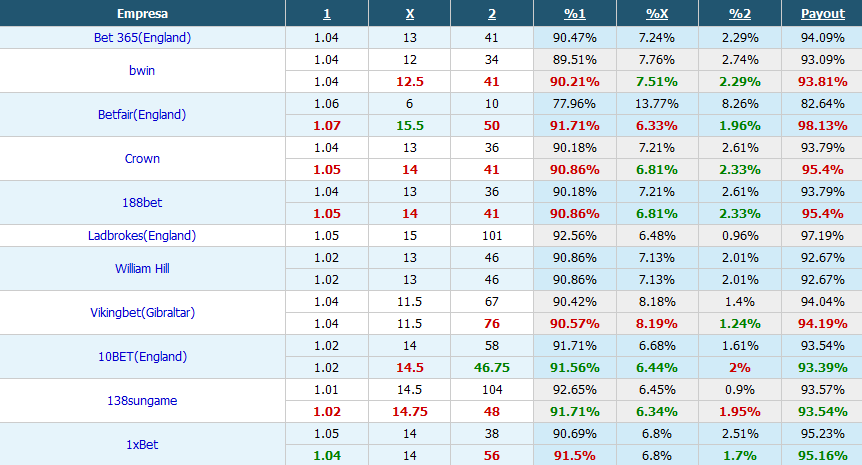
Task: Open the Betfair(England) link
Action: click(142, 115)
